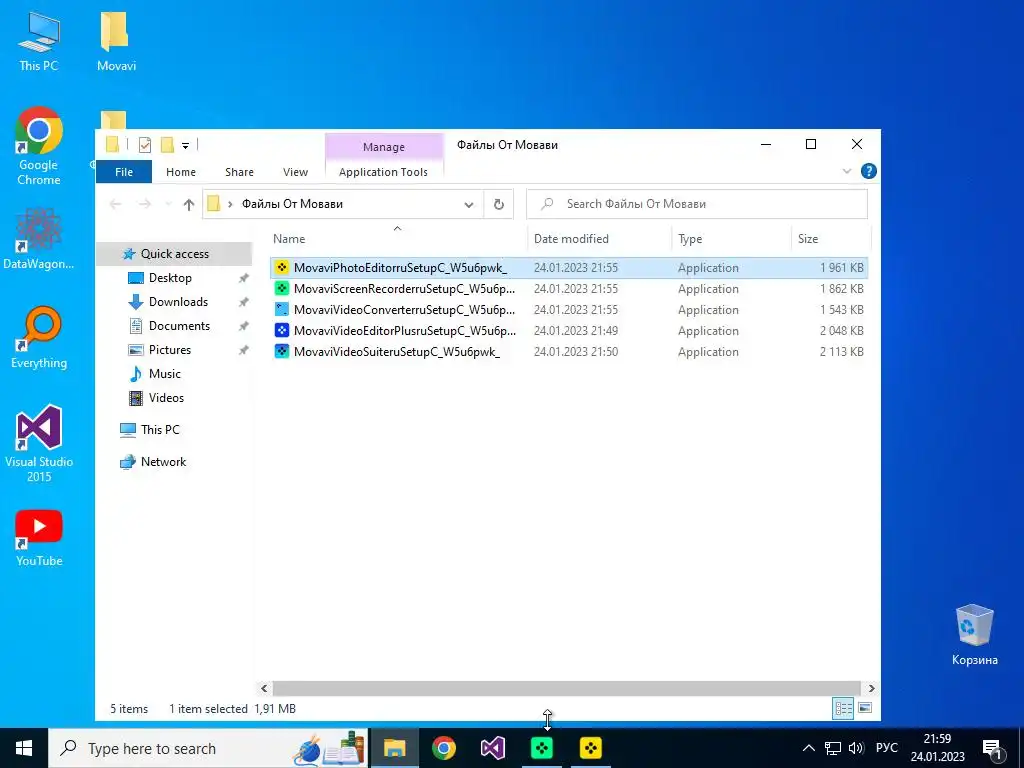
Task: Go up one folder level
Action: tap(189, 204)
